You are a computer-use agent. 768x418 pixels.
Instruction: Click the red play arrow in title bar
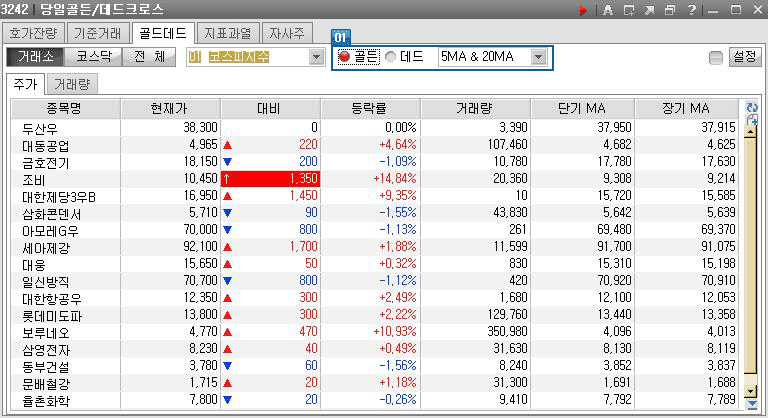pyautogui.click(x=584, y=10)
